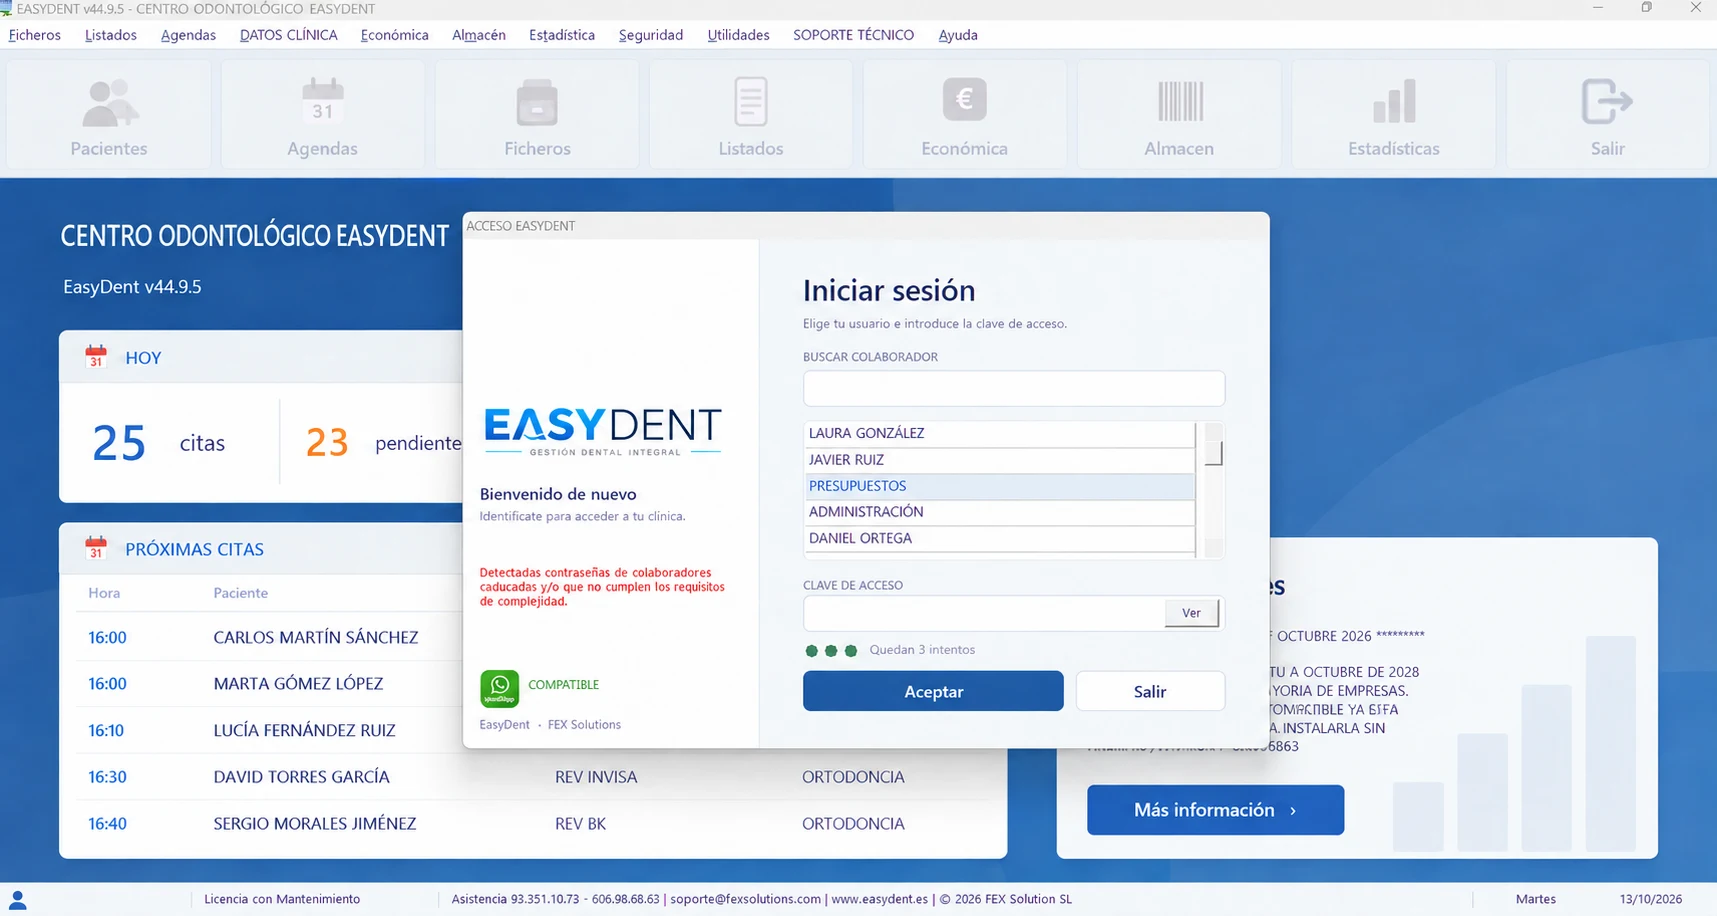Screen dimensions: 1717x916
Task: Click the Buscar Colaborador search field
Action: [x=1014, y=388]
